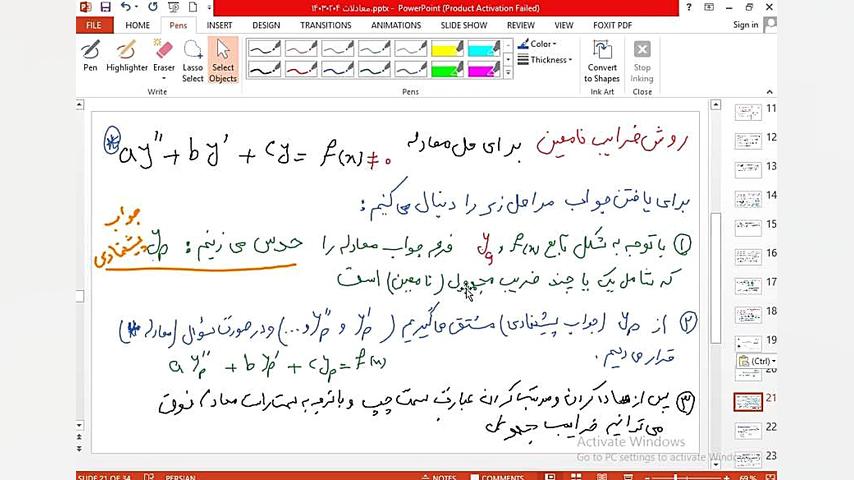
Task: Redo with the quick access toolbar icon
Action: pyautogui.click(x=152, y=7)
